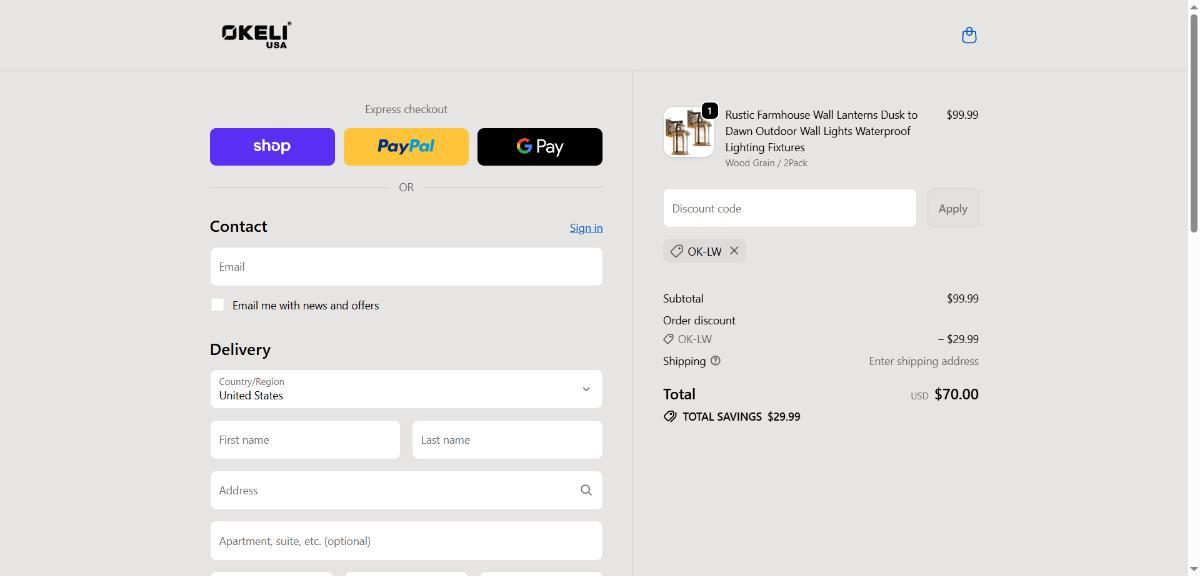Click into the Address field

tap(390, 490)
